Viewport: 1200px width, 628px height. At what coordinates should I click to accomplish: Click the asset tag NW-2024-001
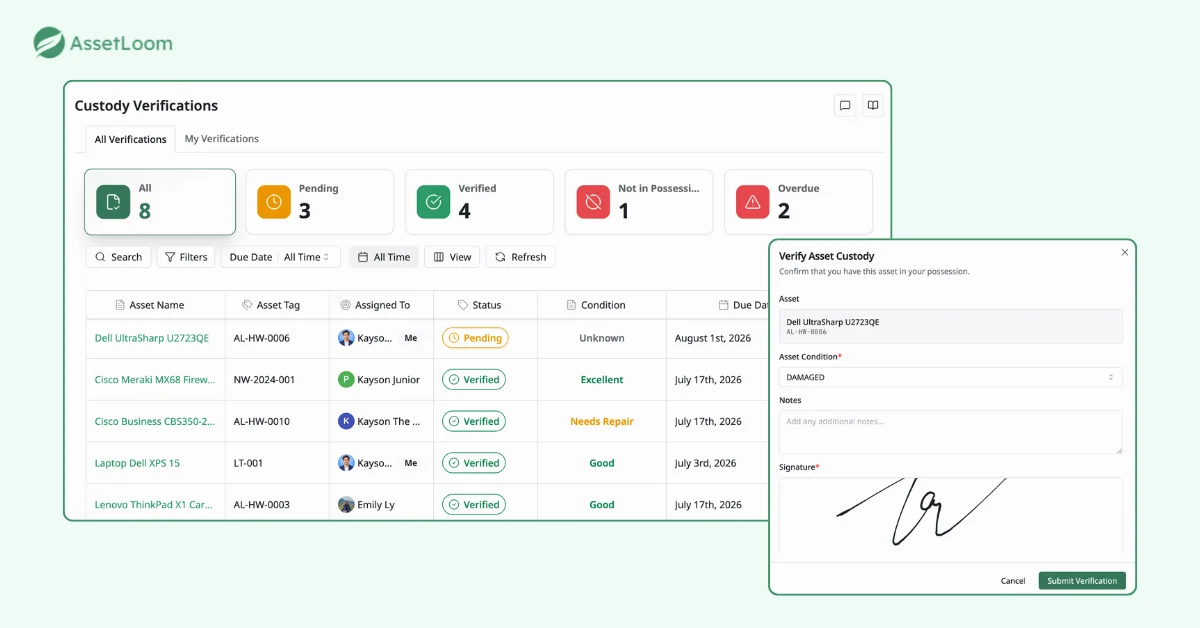click(264, 380)
